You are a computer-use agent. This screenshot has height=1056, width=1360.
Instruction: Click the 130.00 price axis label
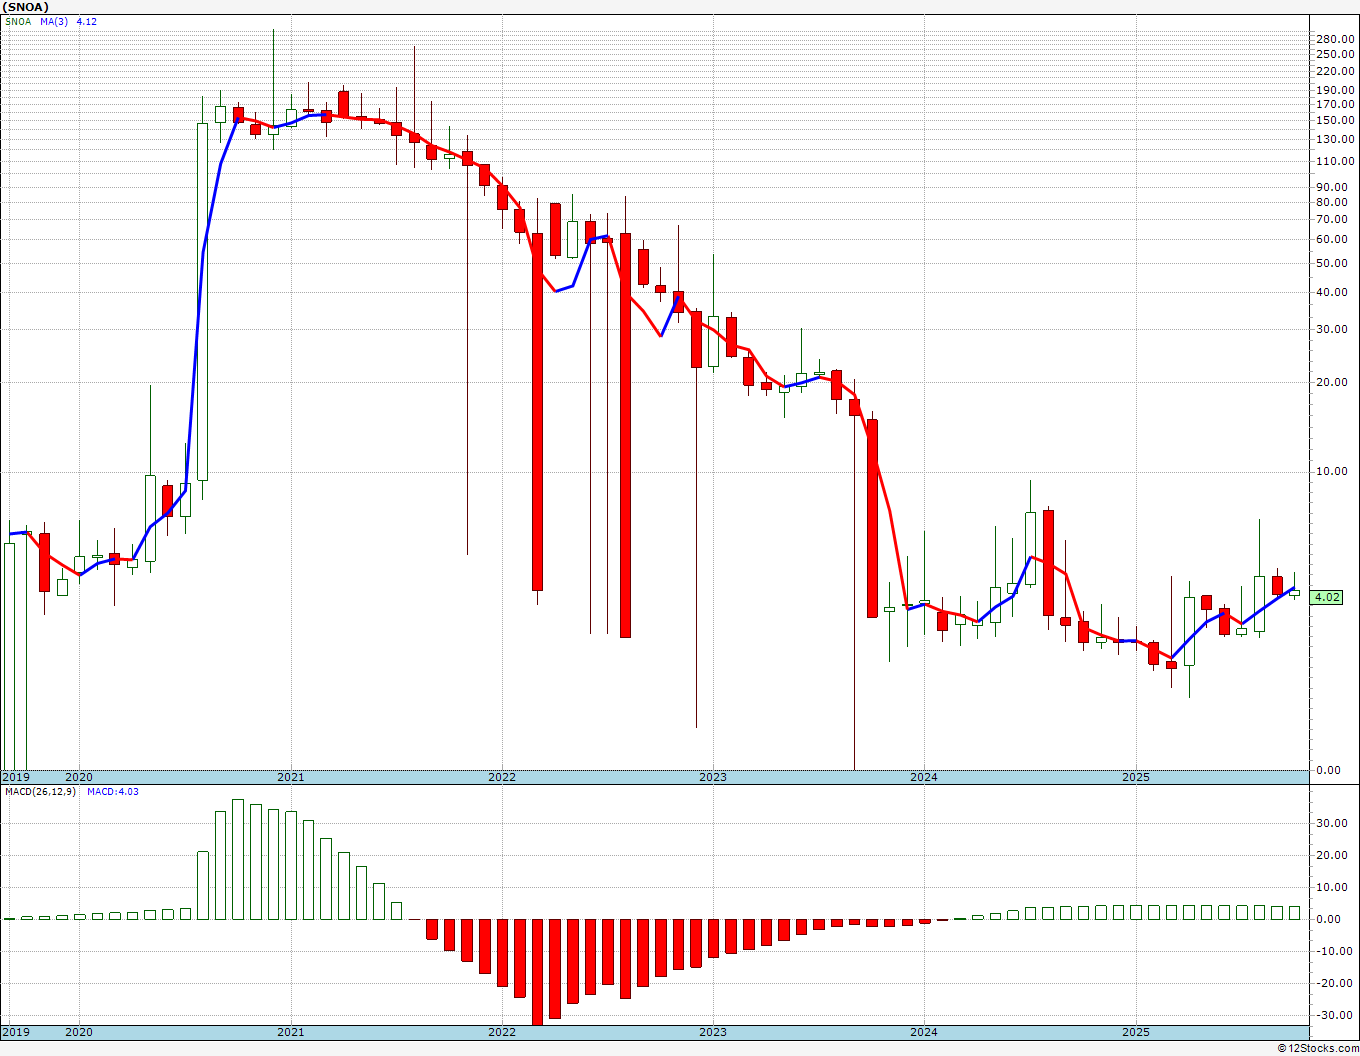(x=1336, y=139)
